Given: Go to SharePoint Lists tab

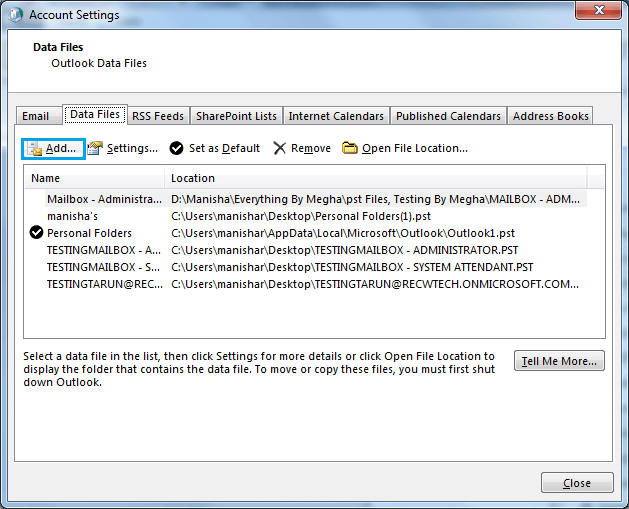Looking at the screenshot, I should (x=236, y=116).
